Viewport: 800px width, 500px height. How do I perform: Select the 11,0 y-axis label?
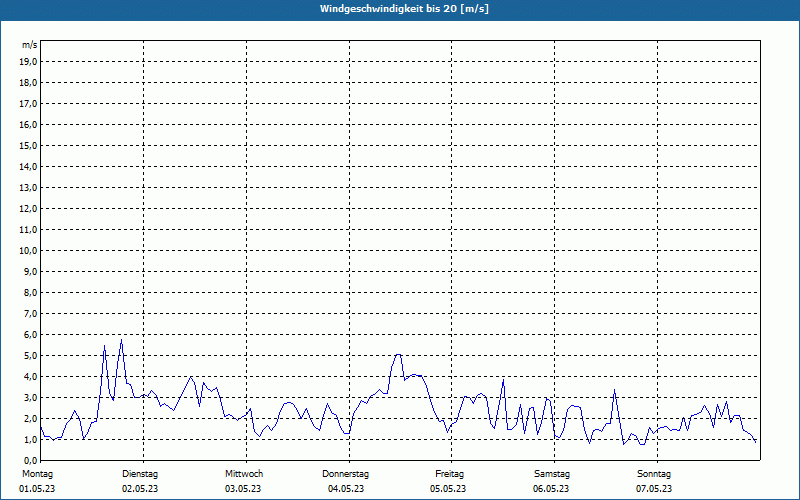28,230
